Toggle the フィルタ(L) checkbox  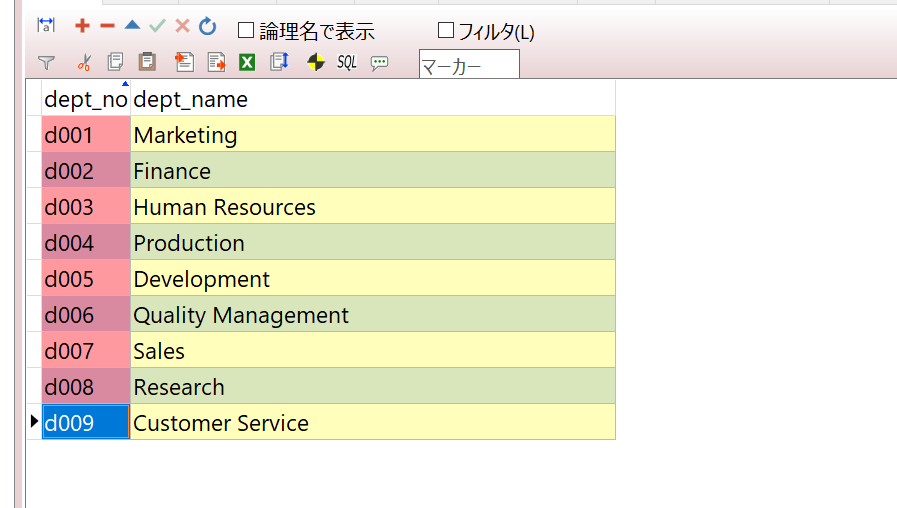tap(446, 30)
